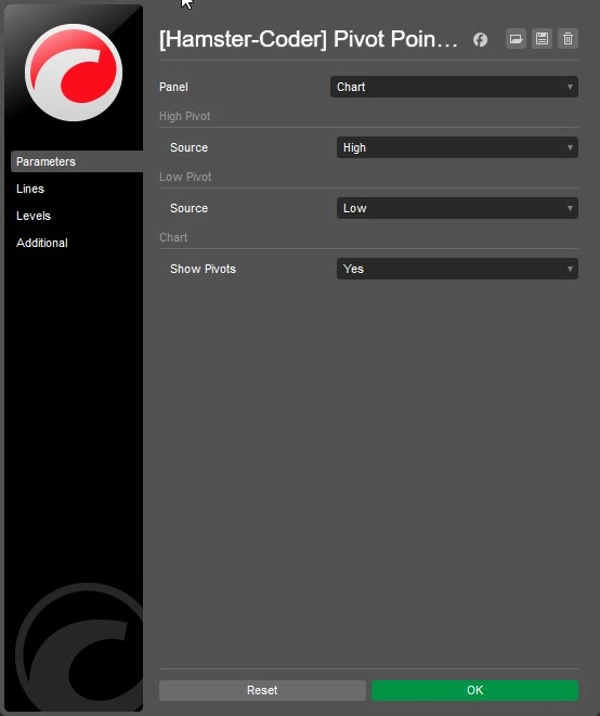
Task: Click the indicator title Pivot Points text
Action: (308, 40)
